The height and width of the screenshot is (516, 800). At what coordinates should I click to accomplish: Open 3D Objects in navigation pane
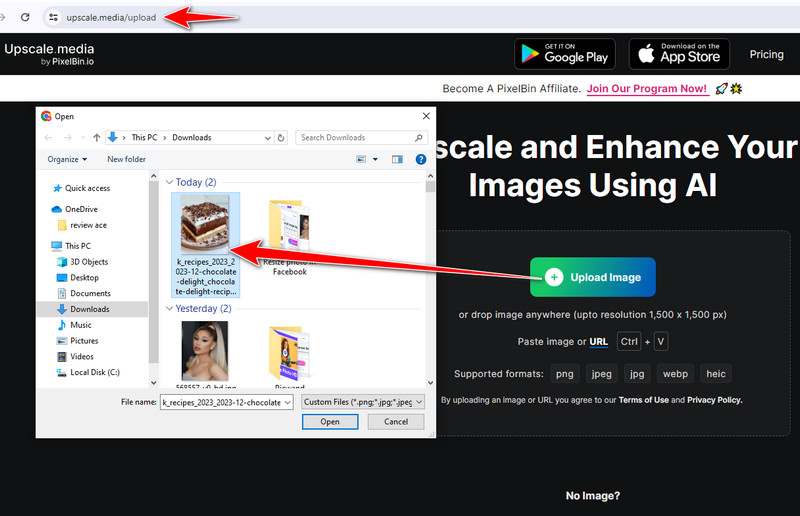pos(83,261)
